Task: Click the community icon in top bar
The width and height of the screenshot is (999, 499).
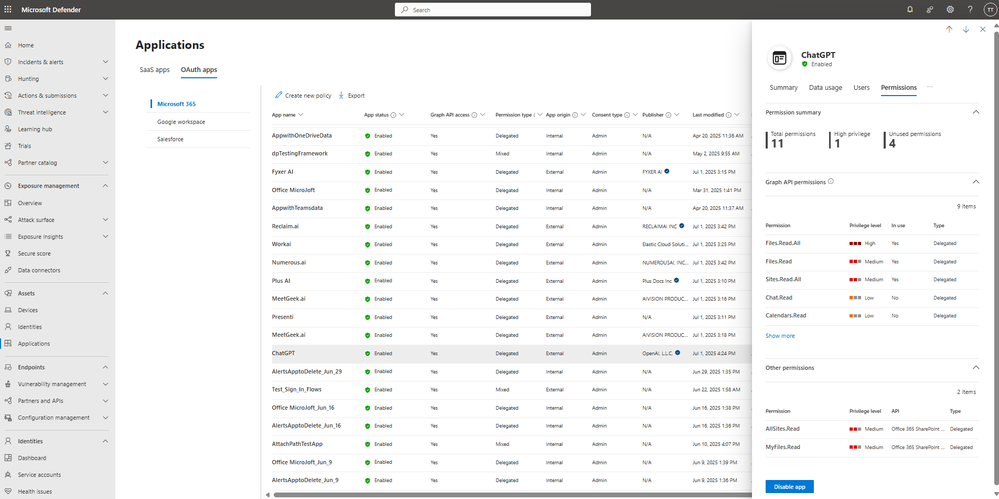Action: [x=930, y=10]
